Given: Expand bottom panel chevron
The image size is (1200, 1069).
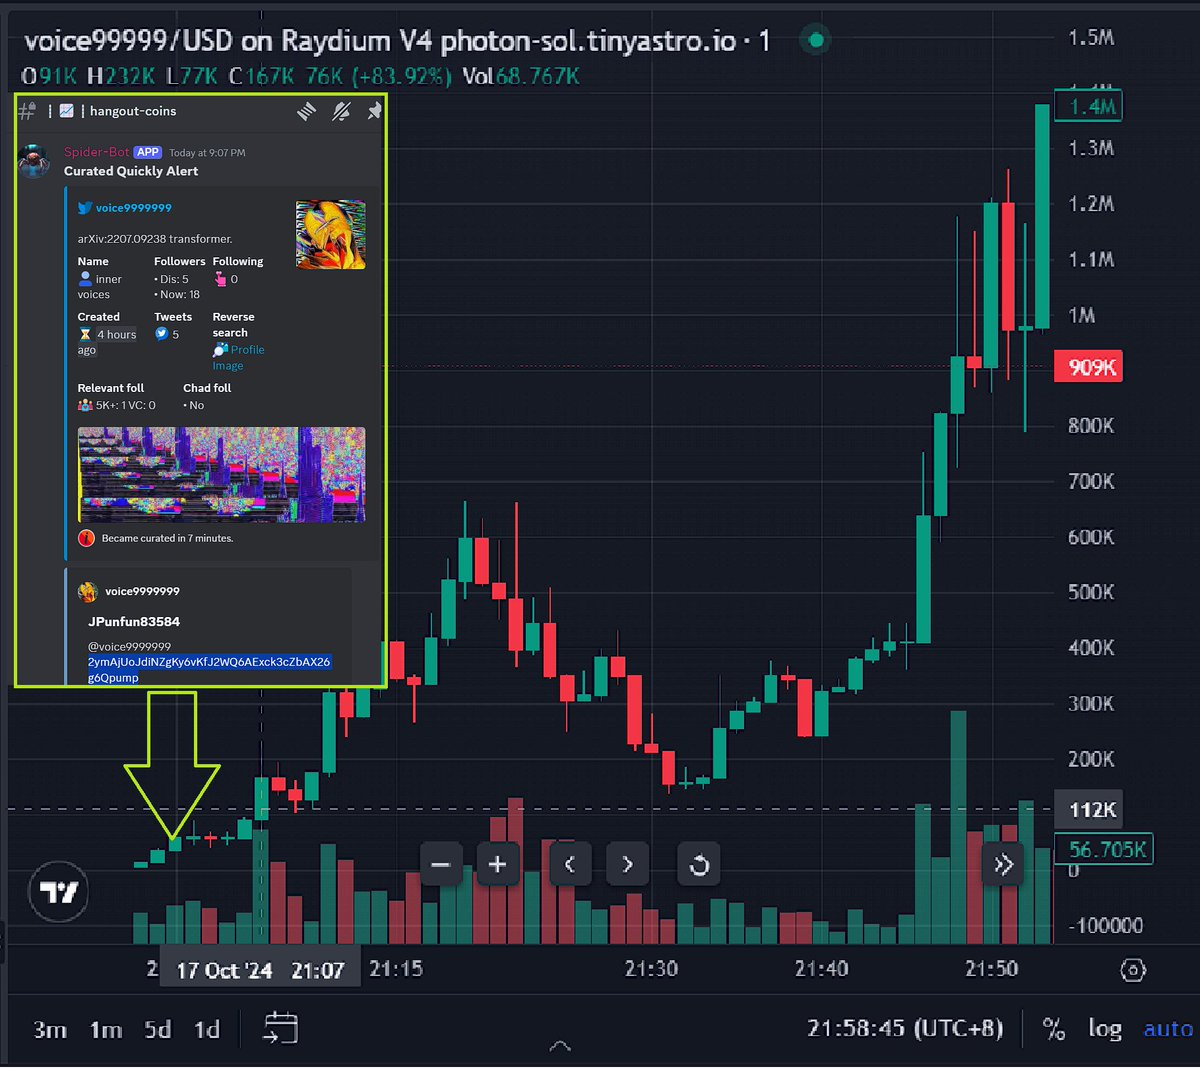Looking at the screenshot, I should pyautogui.click(x=560, y=1046).
